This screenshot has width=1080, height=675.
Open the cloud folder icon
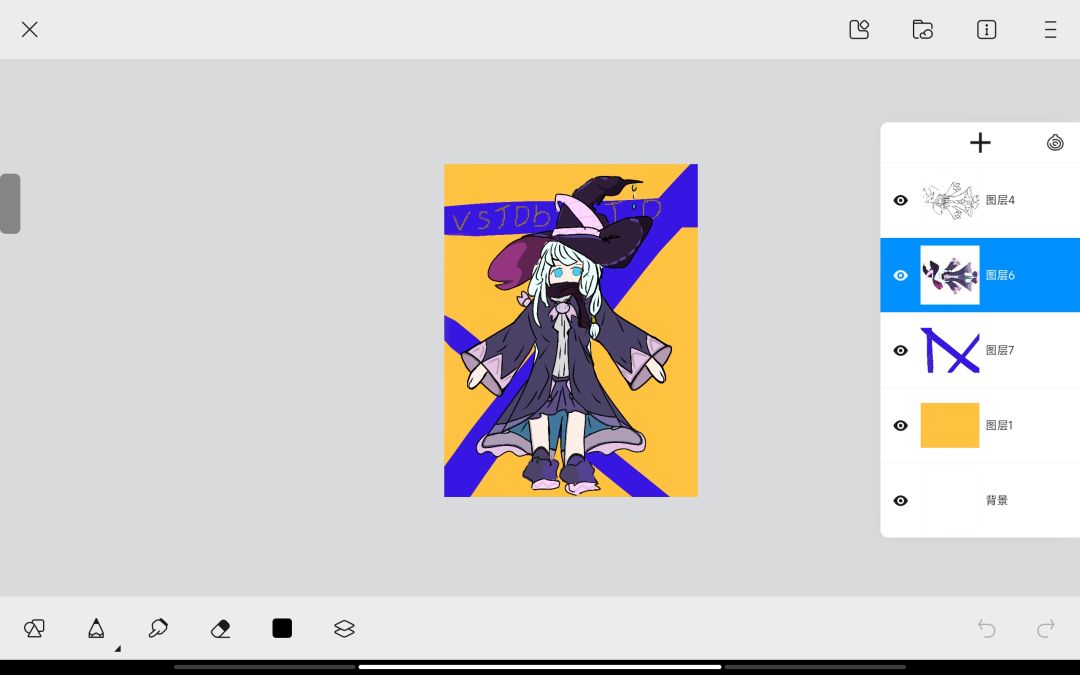[922, 30]
